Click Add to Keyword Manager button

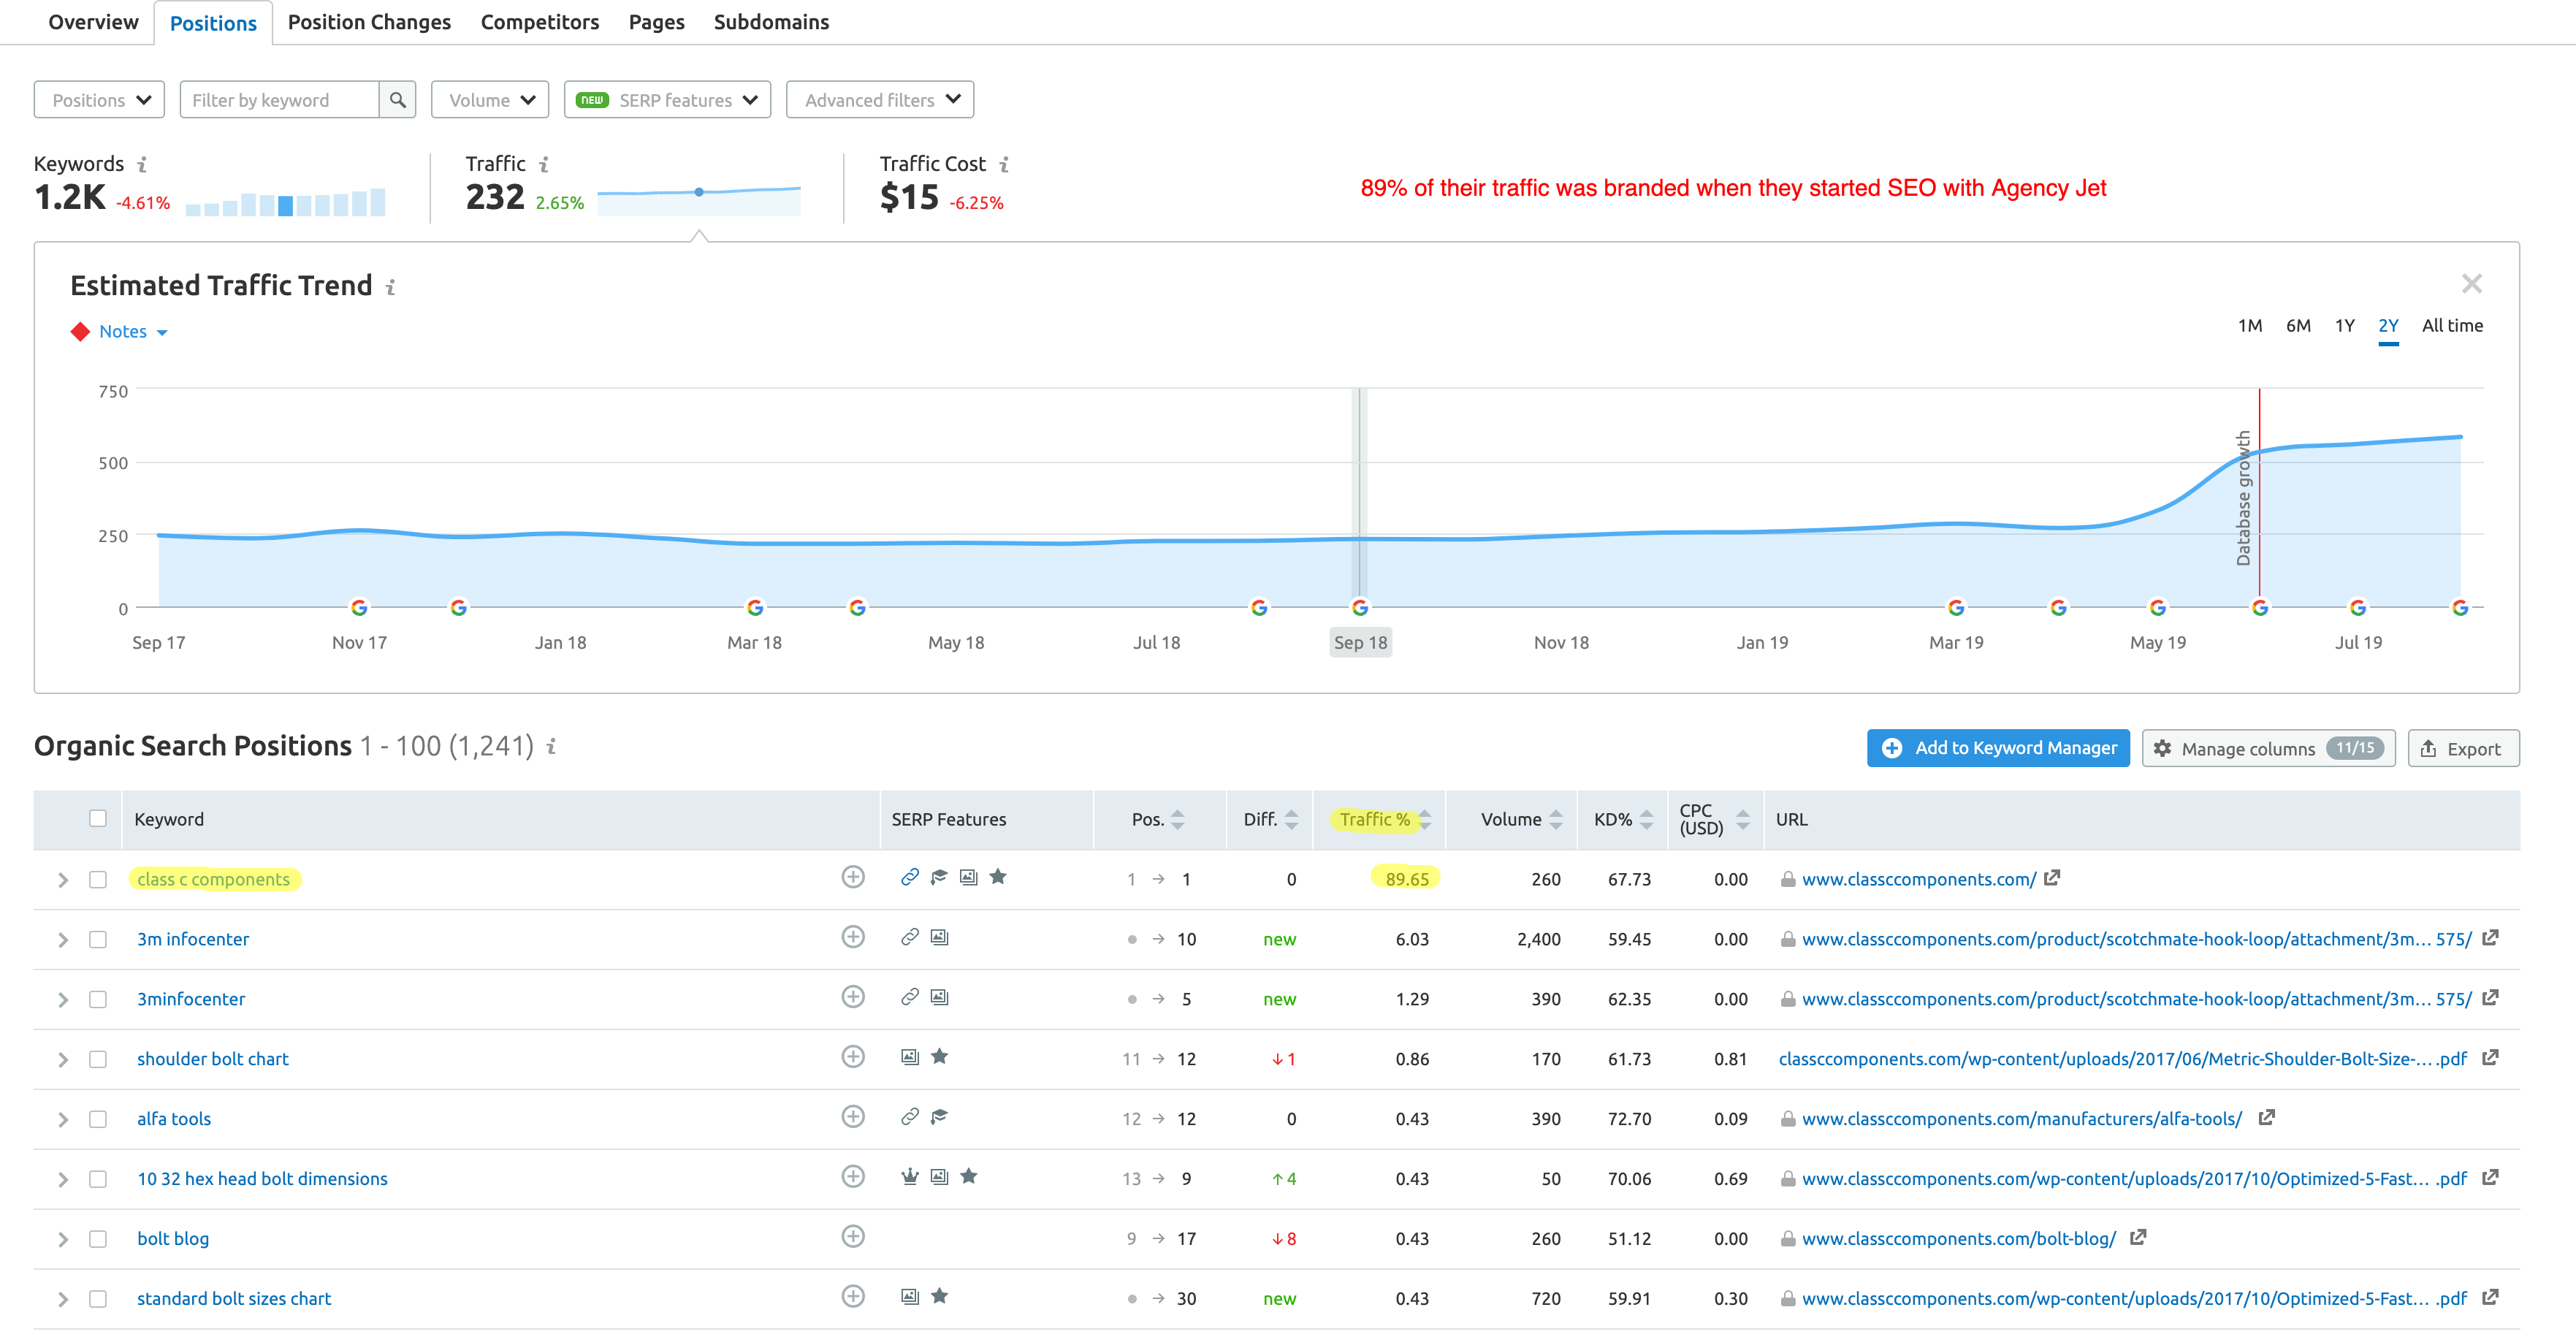pos(1997,748)
